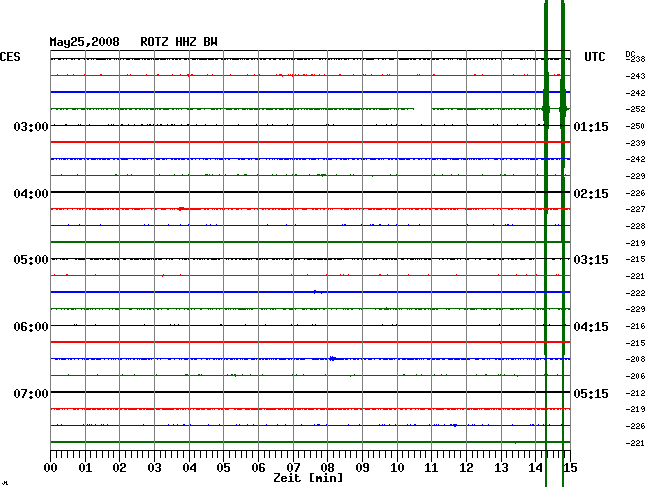Image resolution: width=650 pixels, height=494 pixels.
Task: Click the 01:15 UTC time label
Action: [591, 126]
